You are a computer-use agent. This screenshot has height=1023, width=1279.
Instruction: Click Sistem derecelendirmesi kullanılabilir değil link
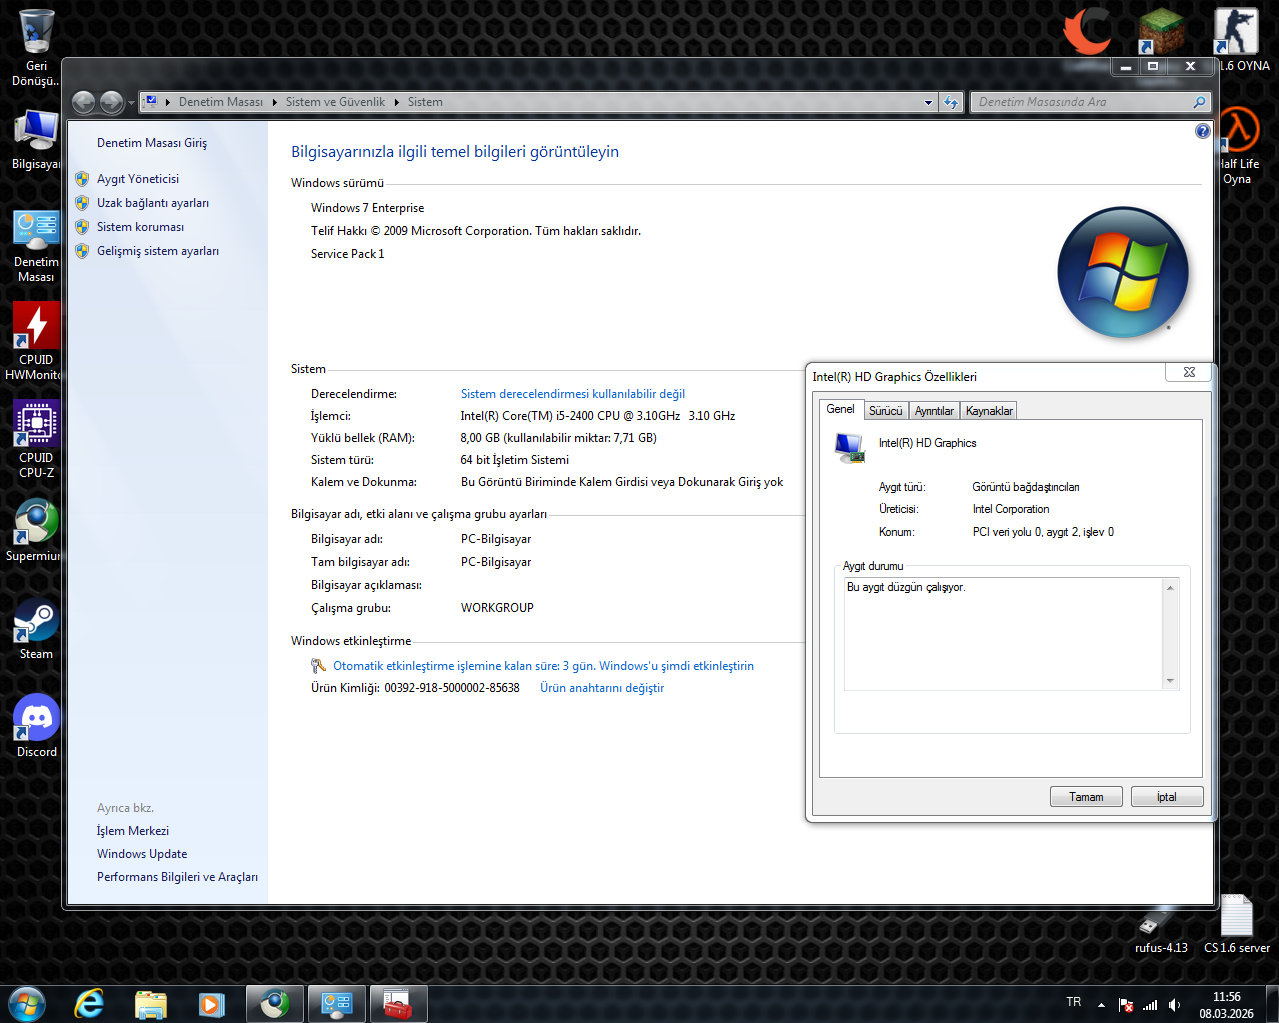(573, 394)
